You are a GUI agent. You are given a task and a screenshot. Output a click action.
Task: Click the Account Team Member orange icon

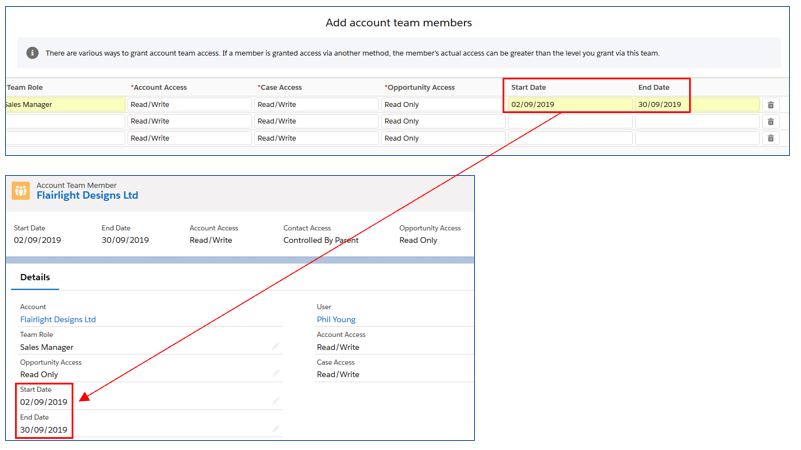pyautogui.click(x=21, y=191)
